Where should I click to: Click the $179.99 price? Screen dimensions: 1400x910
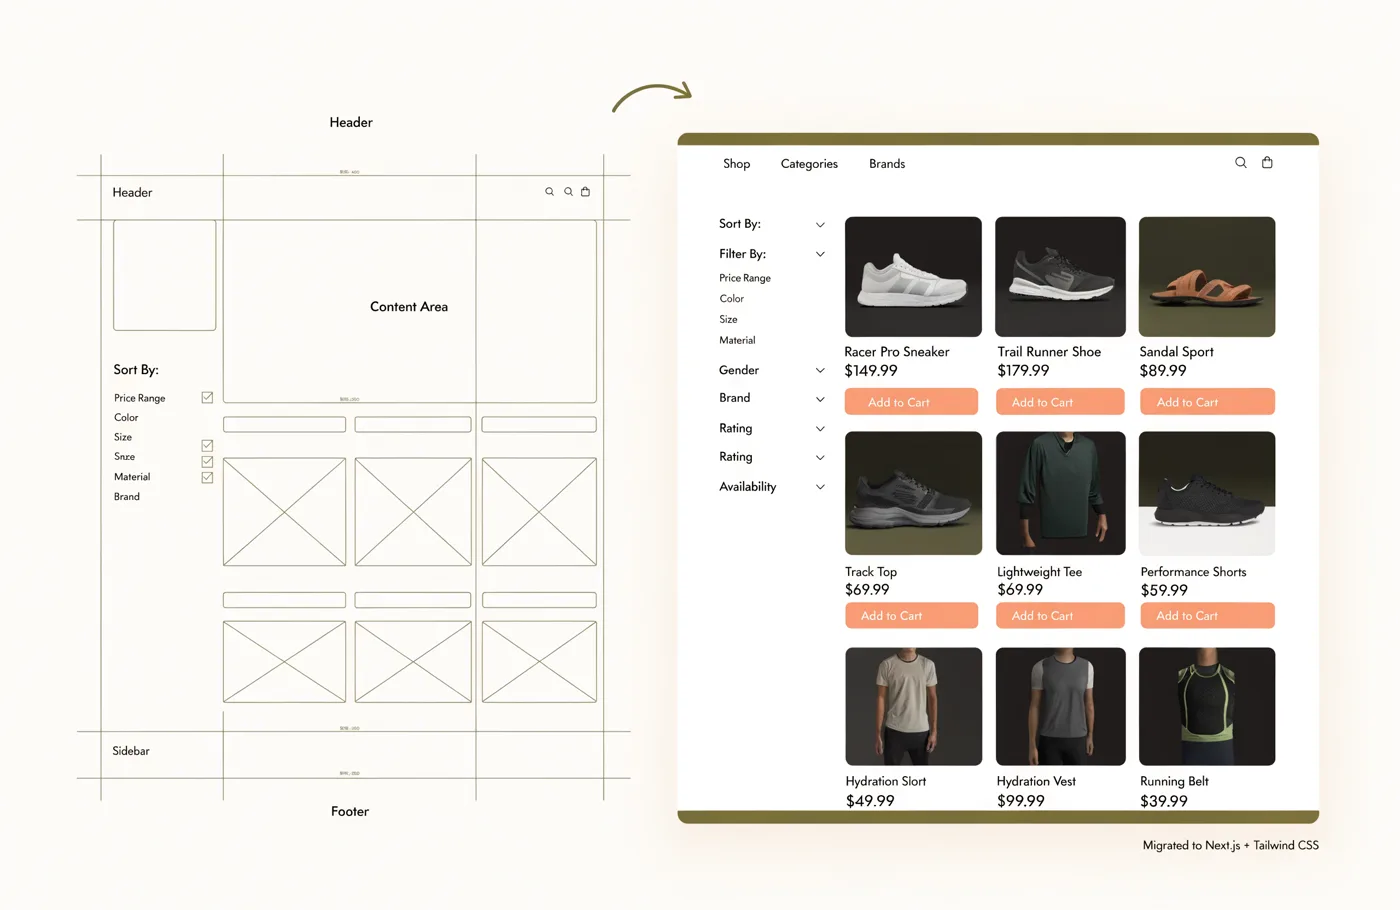click(x=1023, y=371)
